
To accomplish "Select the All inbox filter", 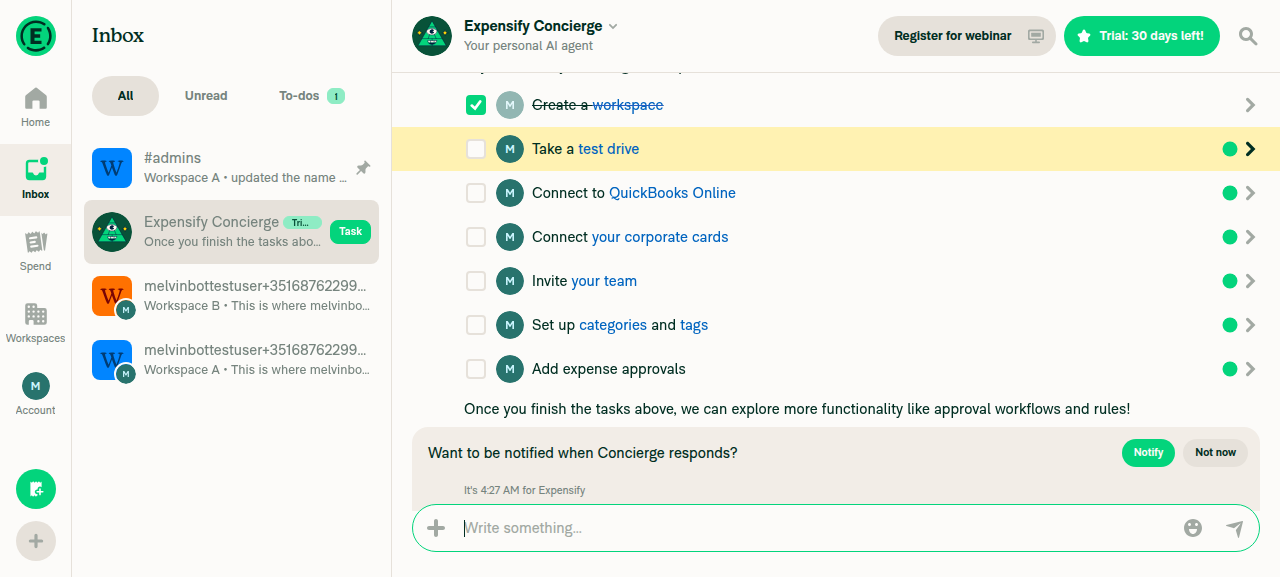I will [125, 96].
